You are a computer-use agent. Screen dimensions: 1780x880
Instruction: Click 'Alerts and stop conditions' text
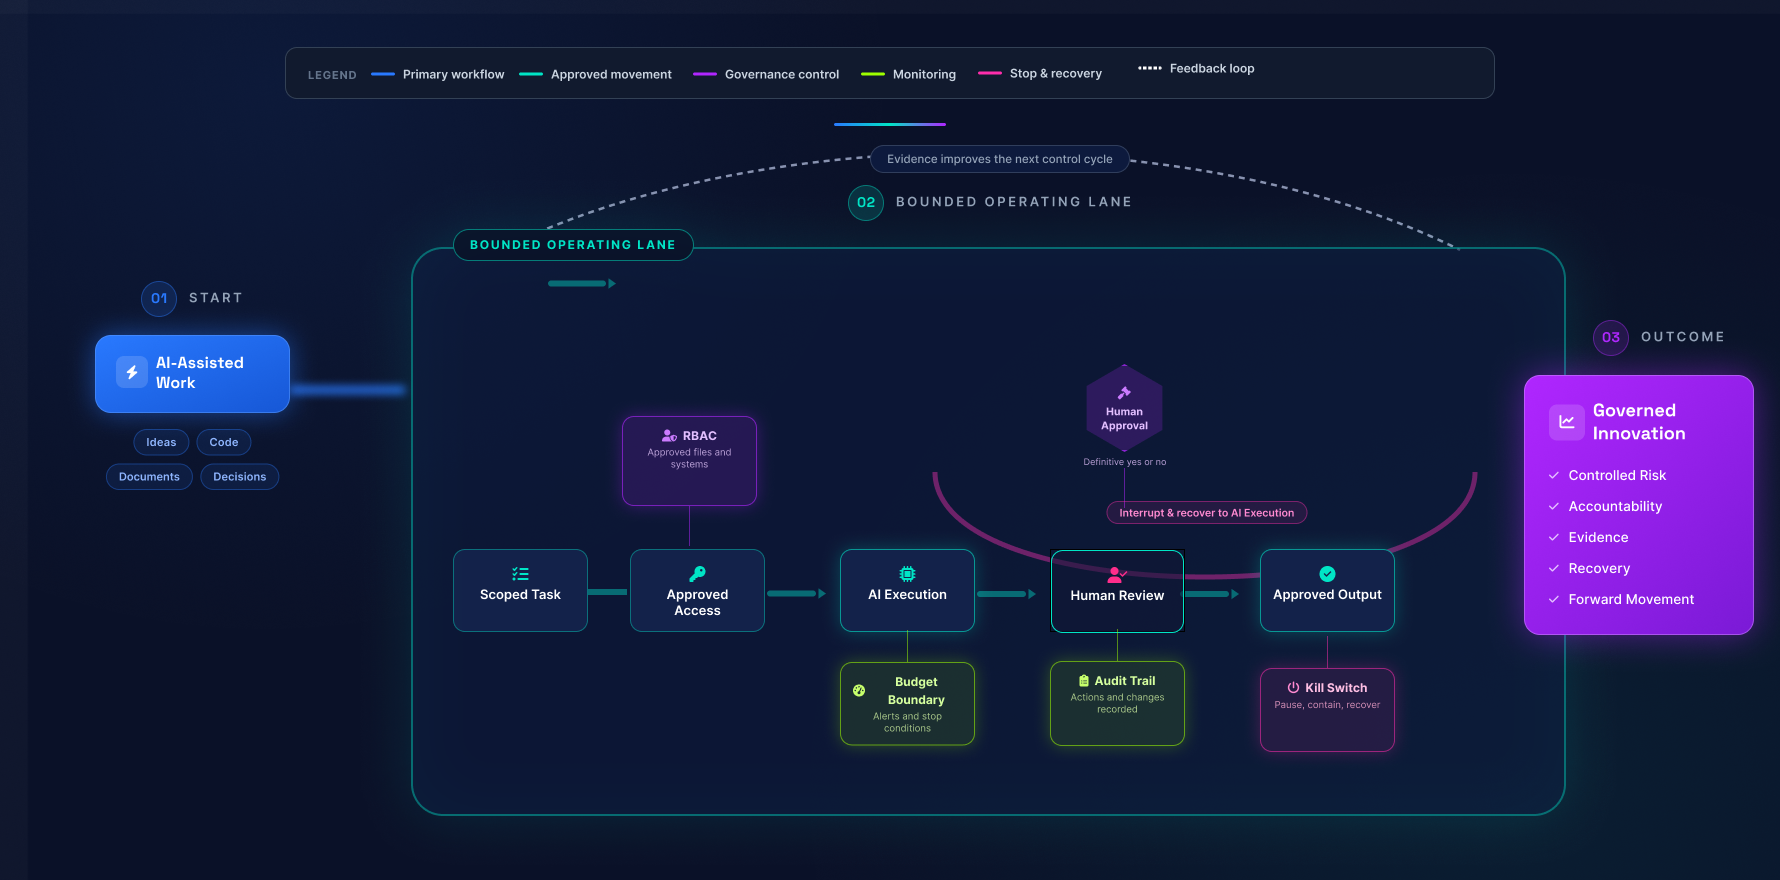[907, 722]
